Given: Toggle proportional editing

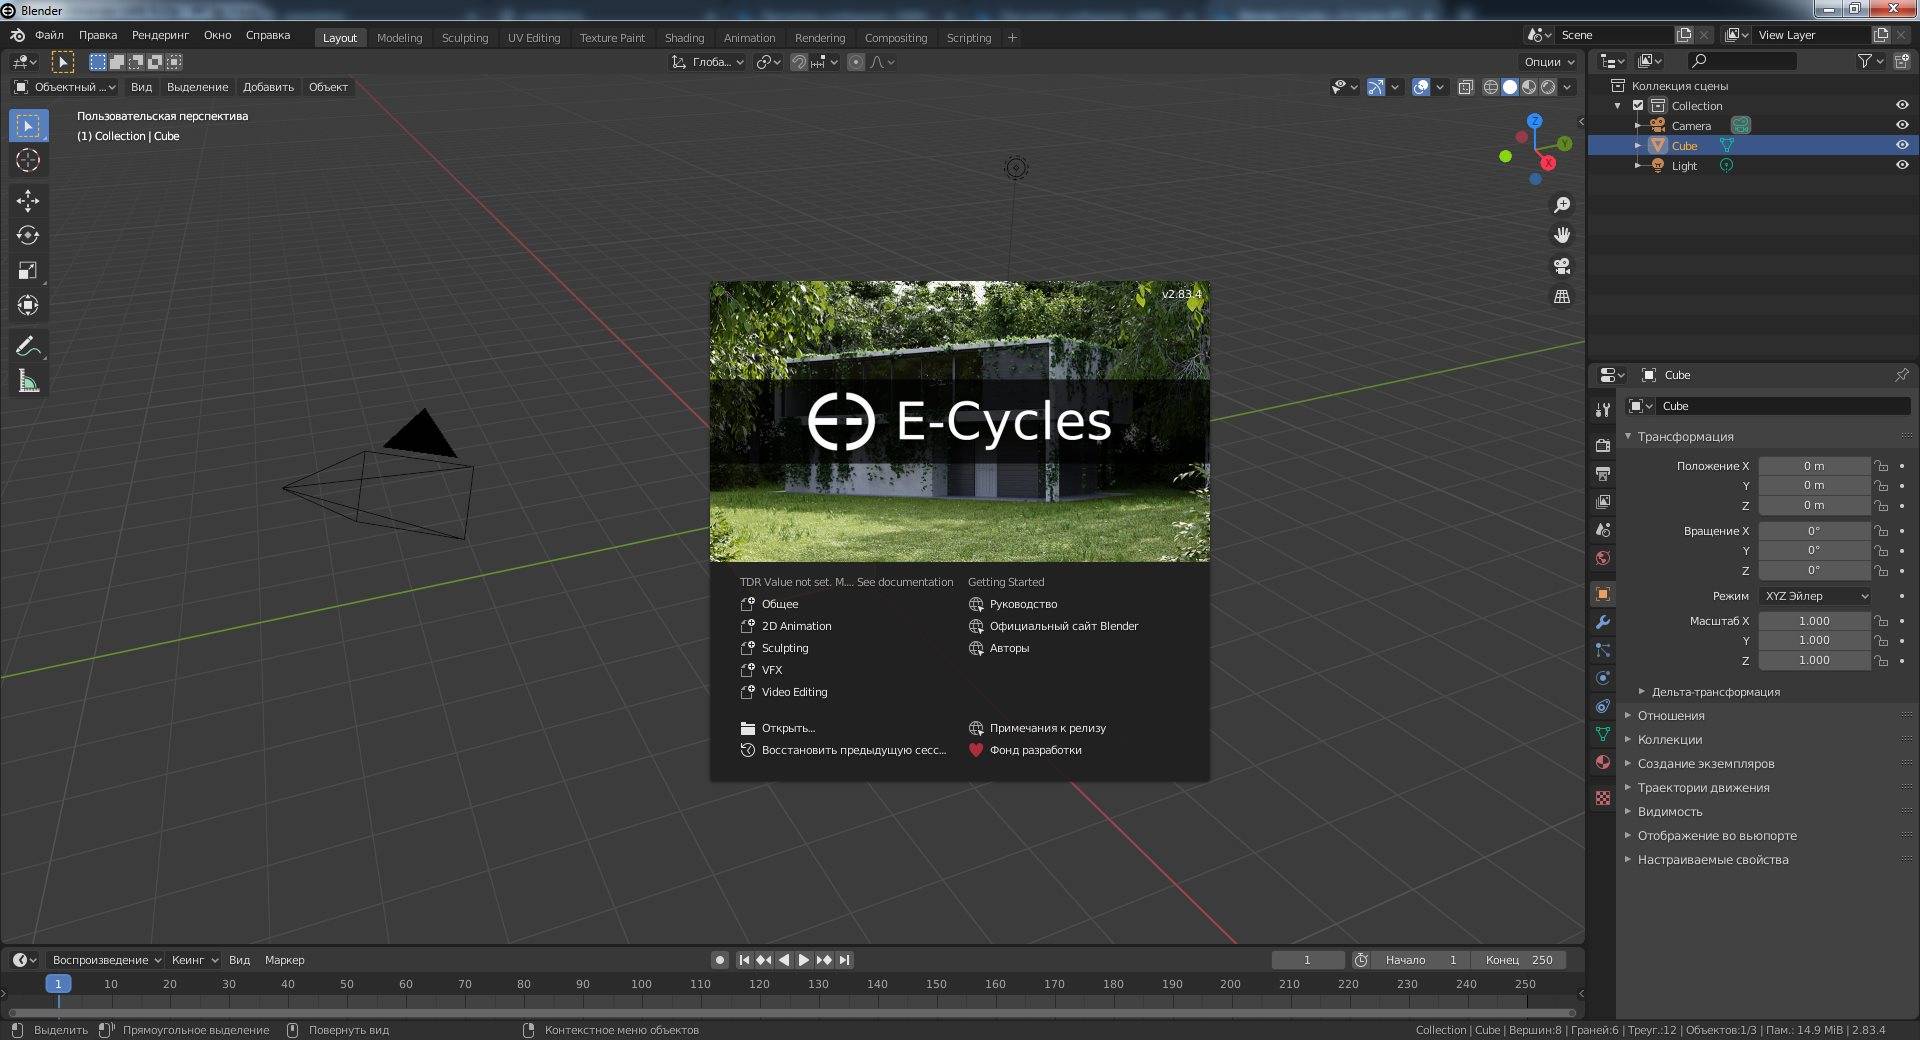Looking at the screenshot, I should pyautogui.click(x=856, y=62).
